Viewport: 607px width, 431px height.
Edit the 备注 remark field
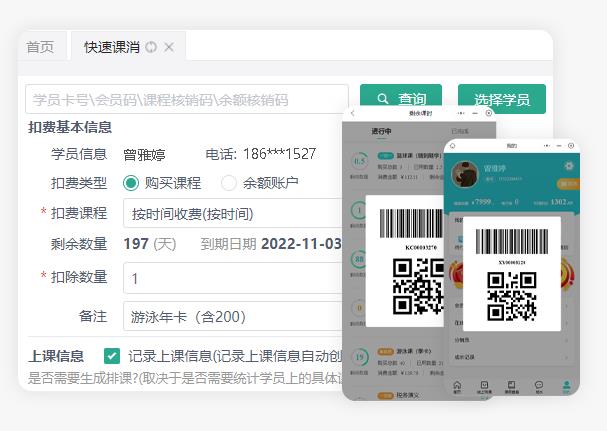[x=233, y=317]
